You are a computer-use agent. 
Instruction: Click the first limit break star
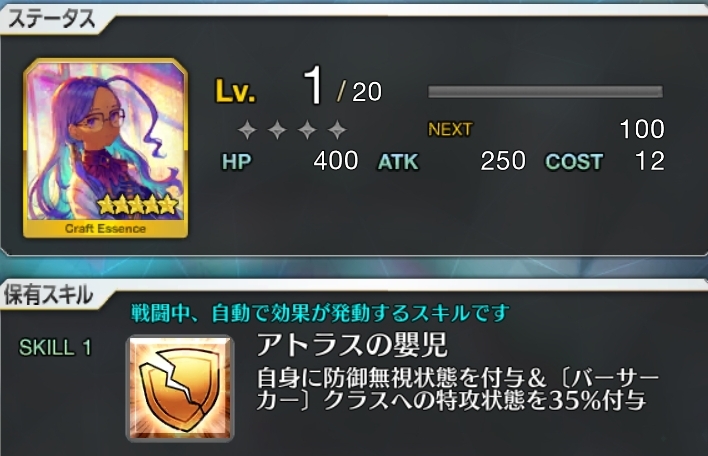pyautogui.click(x=247, y=130)
